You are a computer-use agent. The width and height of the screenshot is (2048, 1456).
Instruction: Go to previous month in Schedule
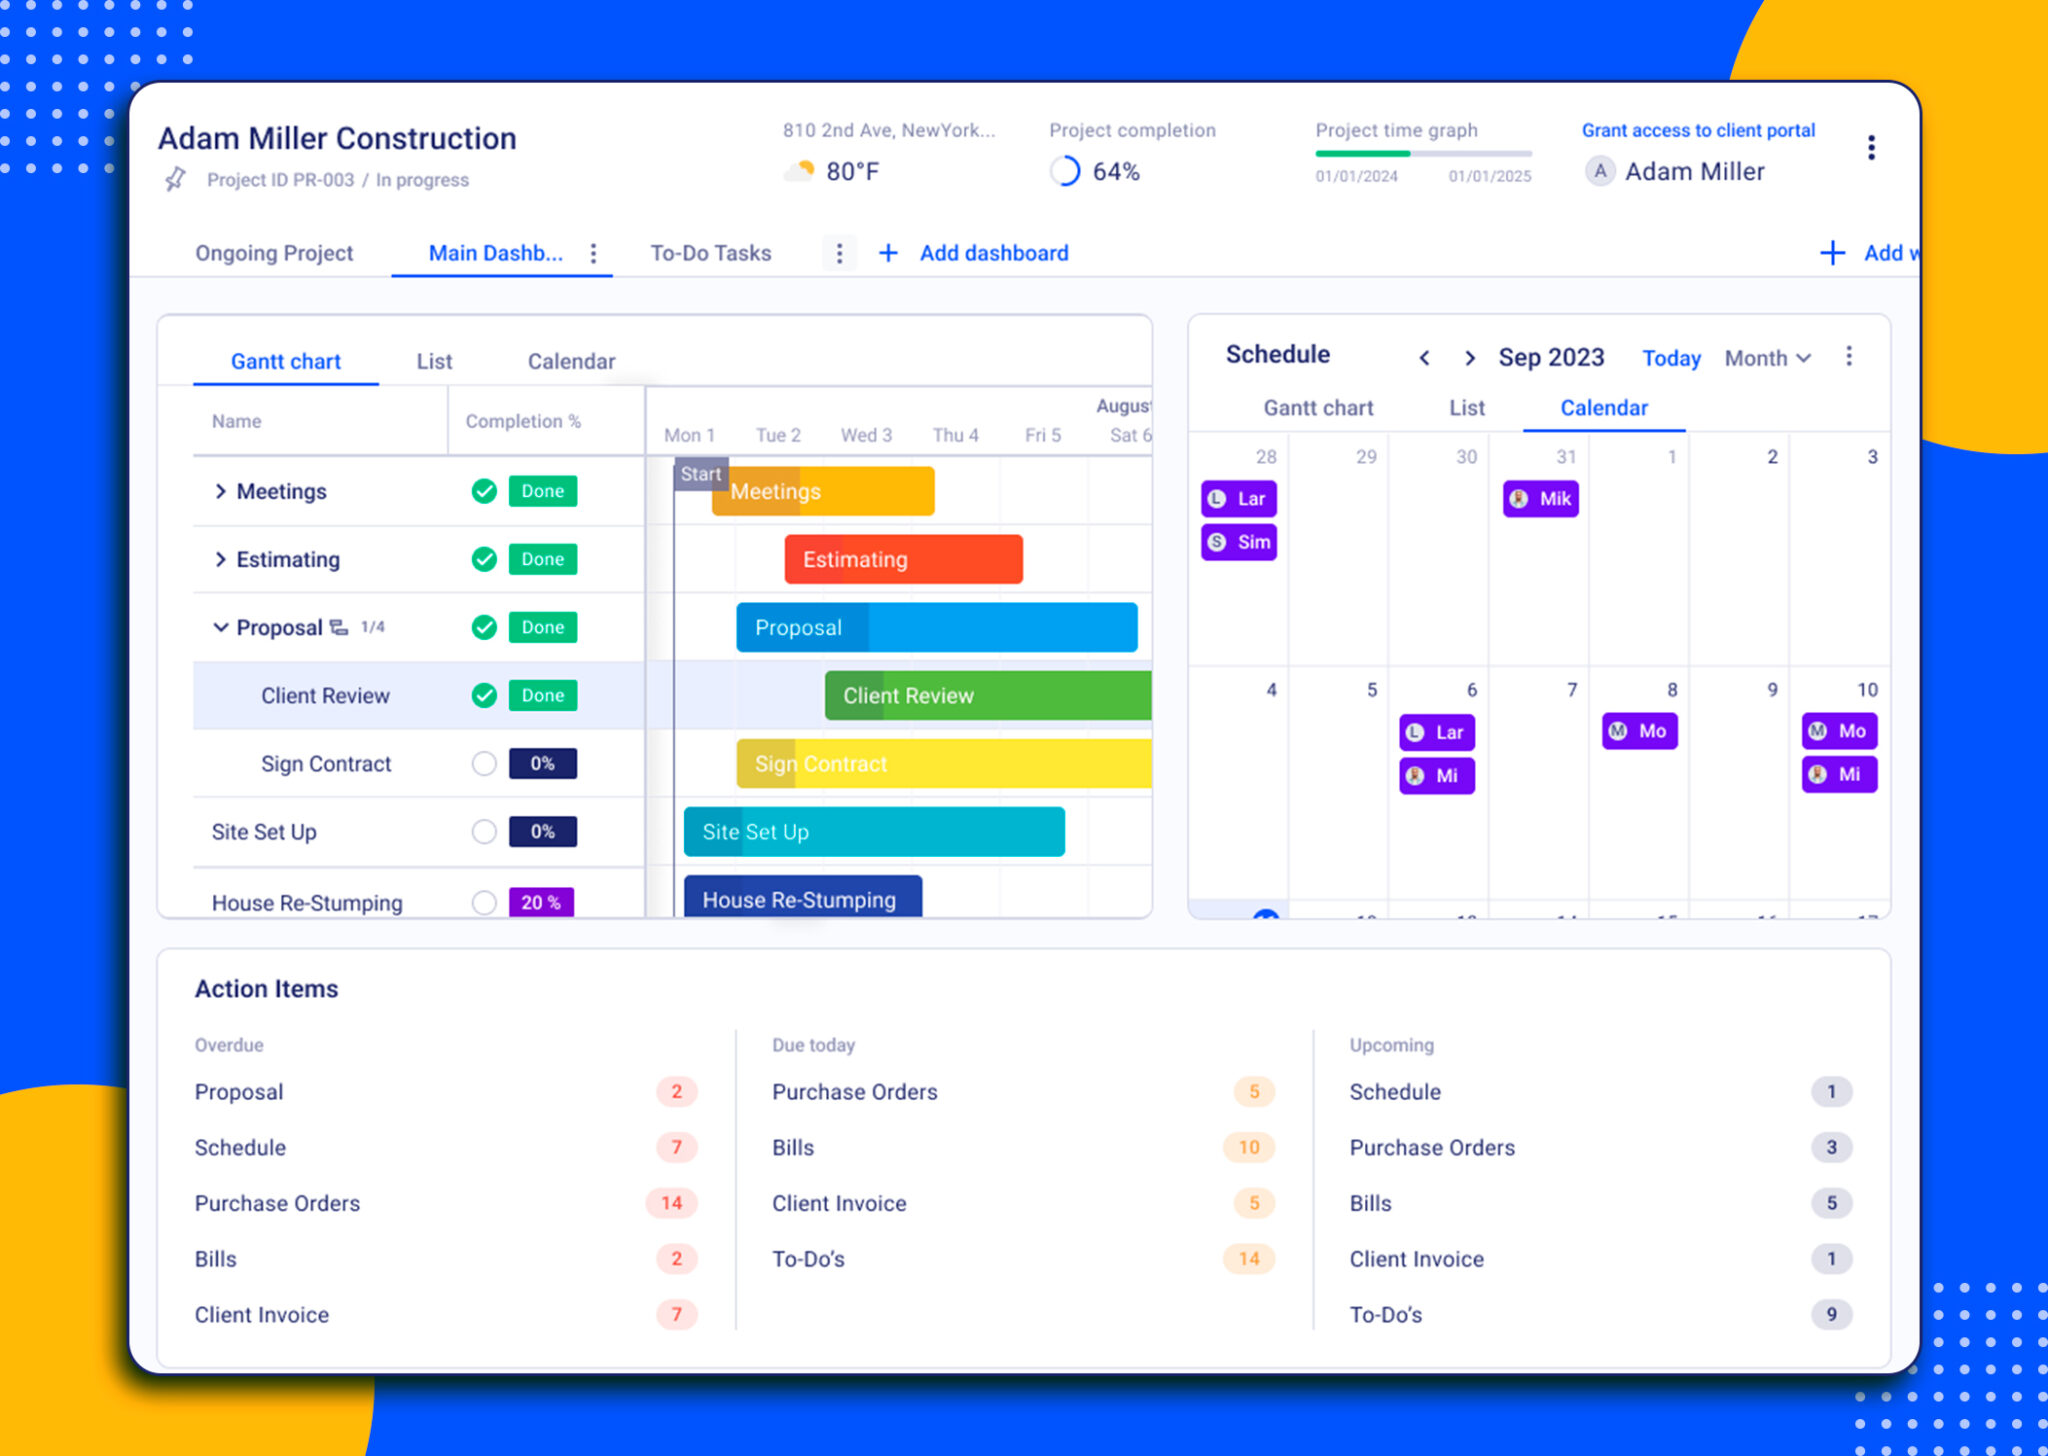coord(1424,358)
